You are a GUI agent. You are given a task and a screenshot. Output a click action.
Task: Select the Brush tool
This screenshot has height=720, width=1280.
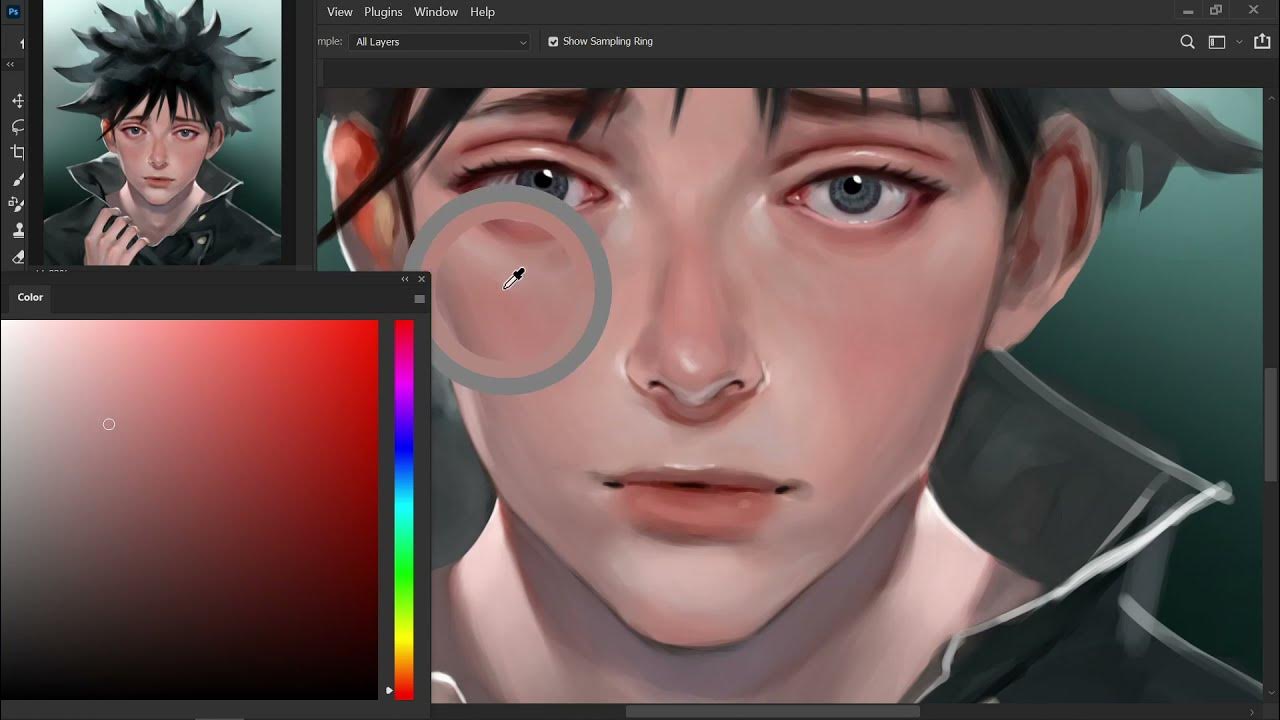tap(18, 179)
